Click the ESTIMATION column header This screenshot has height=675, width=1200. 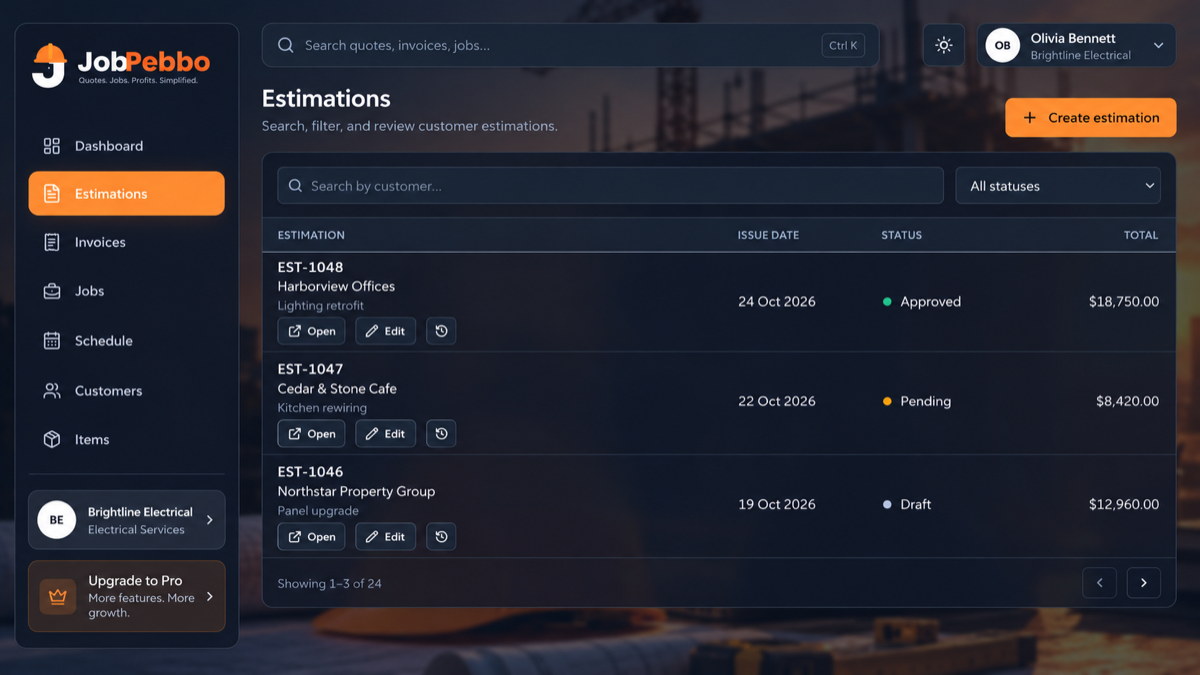[311, 235]
